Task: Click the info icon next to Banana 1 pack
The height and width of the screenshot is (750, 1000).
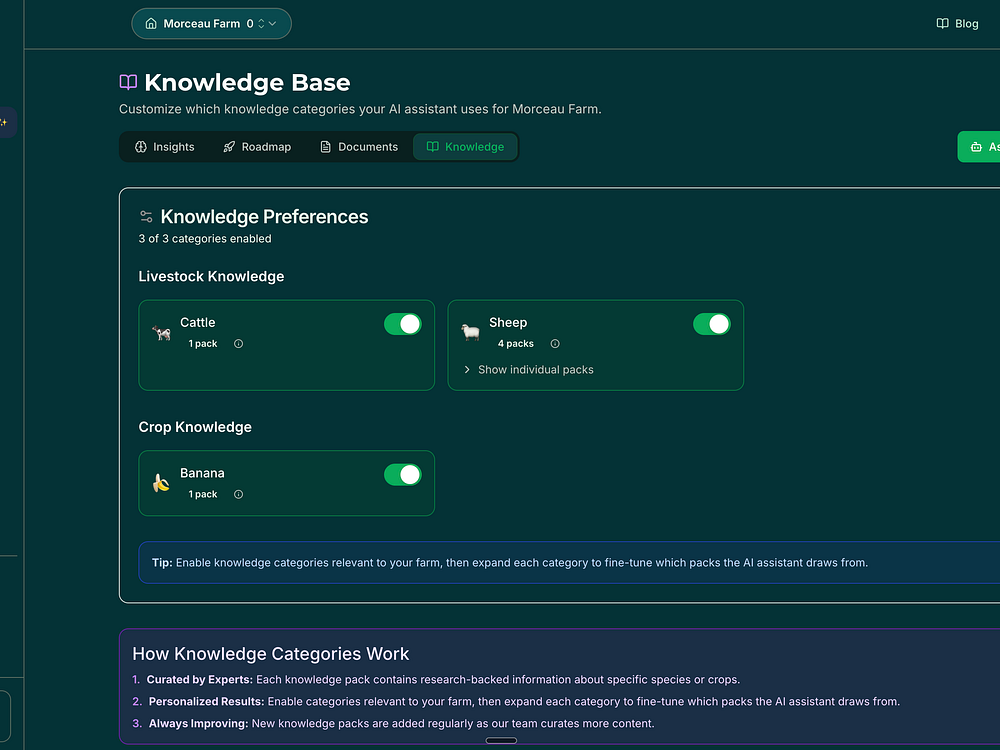Action: [239, 494]
